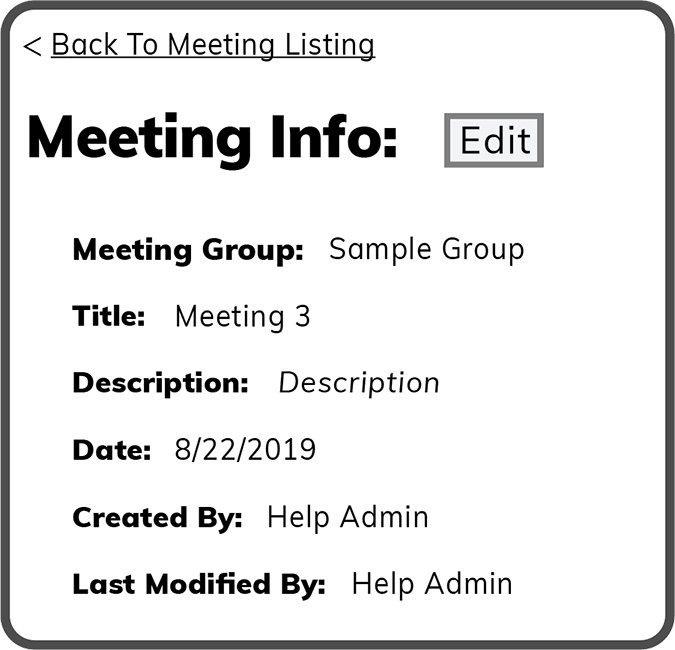Click 'Admin' in the Last Modified By value
This screenshot has height=650, width=675.
pyautogui.click(x=469, y=585)
